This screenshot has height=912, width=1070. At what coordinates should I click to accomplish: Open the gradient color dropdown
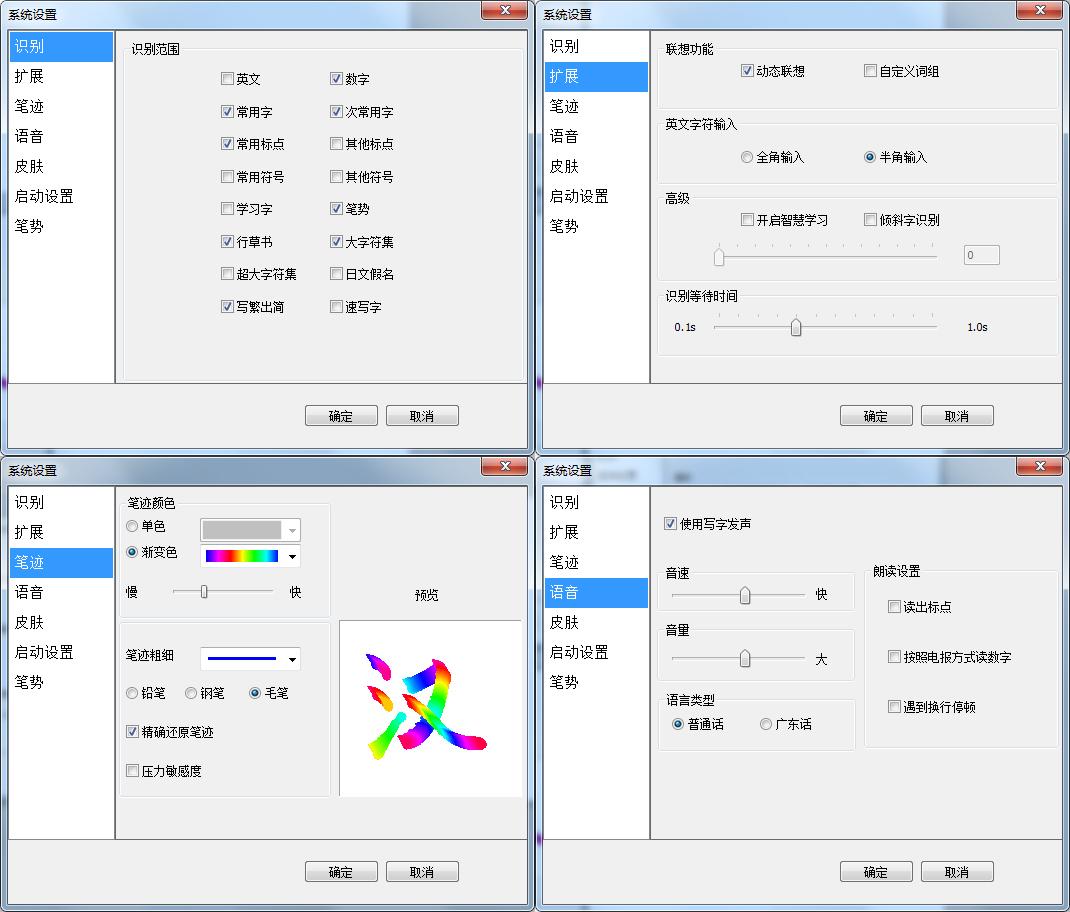pyautogui.click(x=250, y=556)
